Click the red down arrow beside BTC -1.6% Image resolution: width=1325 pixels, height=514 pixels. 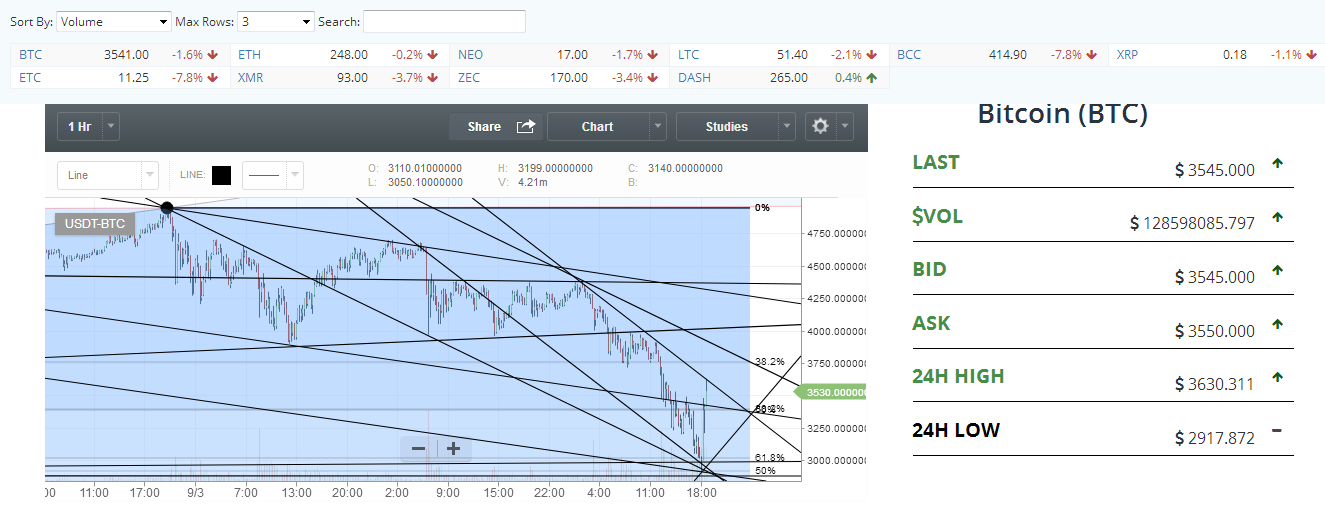[x=214, y=55]
